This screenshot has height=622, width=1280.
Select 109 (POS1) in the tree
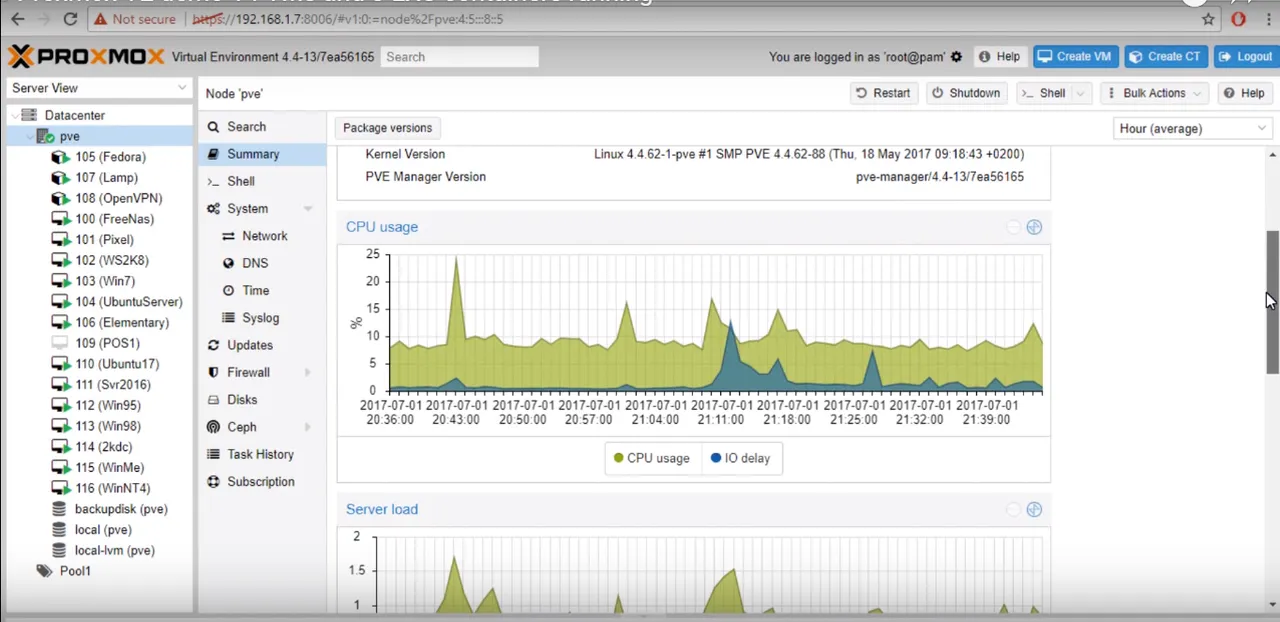point(107,343)
